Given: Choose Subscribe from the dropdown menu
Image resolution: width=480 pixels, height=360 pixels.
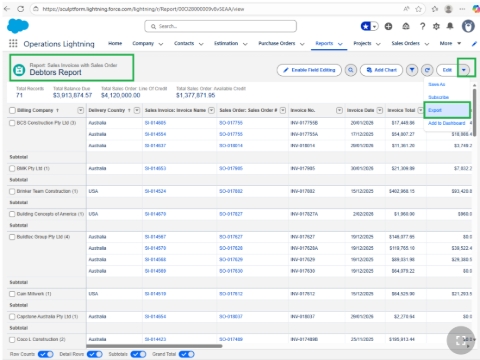Looking at the screenshot, I should tap(438, 97).
